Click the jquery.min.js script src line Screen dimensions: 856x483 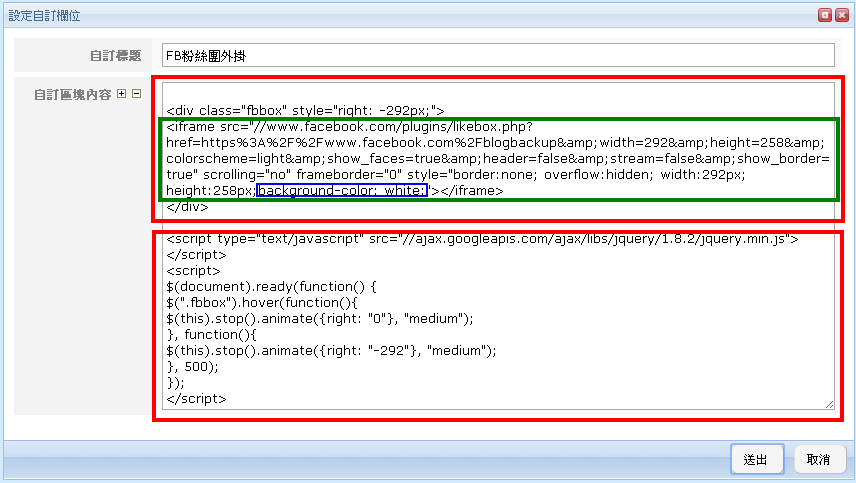pyautogui.click(x=483, y=238)
